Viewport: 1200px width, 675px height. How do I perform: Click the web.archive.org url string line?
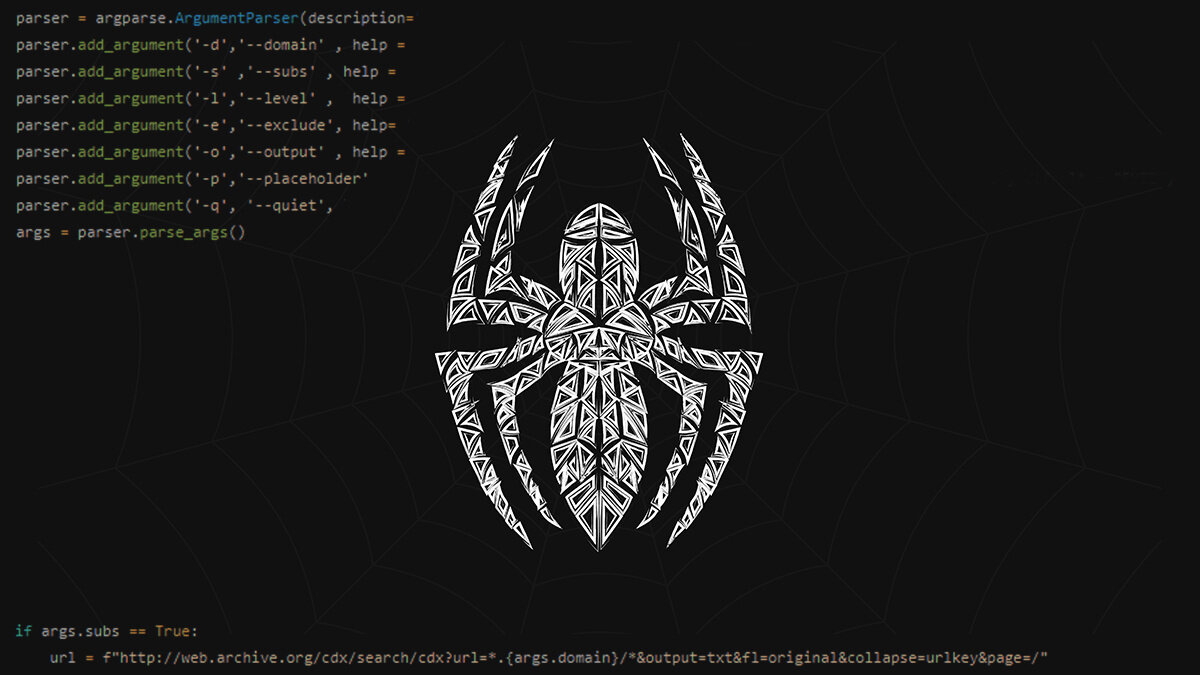click(x=548, y=658)
